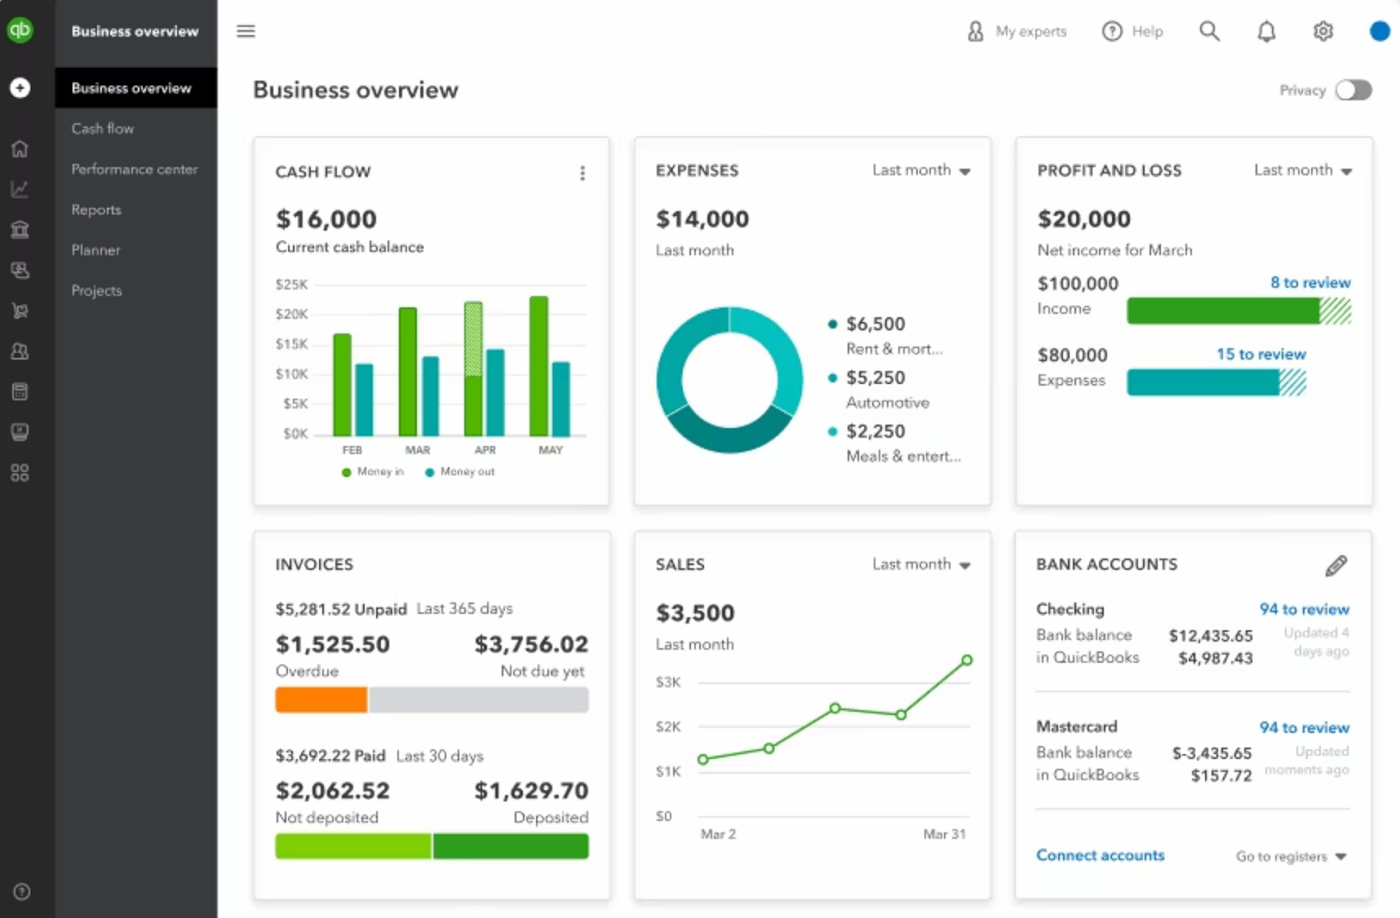Image resolution: width=1400 pixels, height=918 pixels.
Task: Open the 94 to review Checking transactions
Action: point(1304,609)
